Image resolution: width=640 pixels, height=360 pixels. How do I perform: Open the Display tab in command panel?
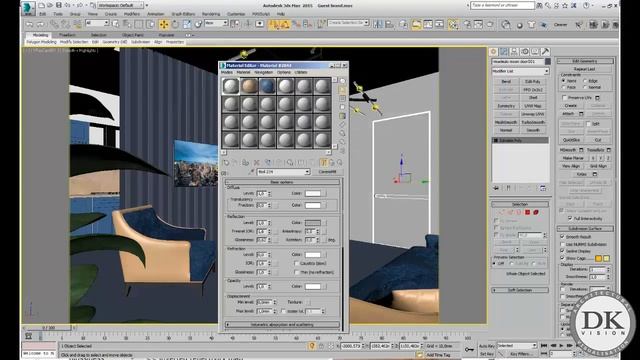(x=535, y=51)
